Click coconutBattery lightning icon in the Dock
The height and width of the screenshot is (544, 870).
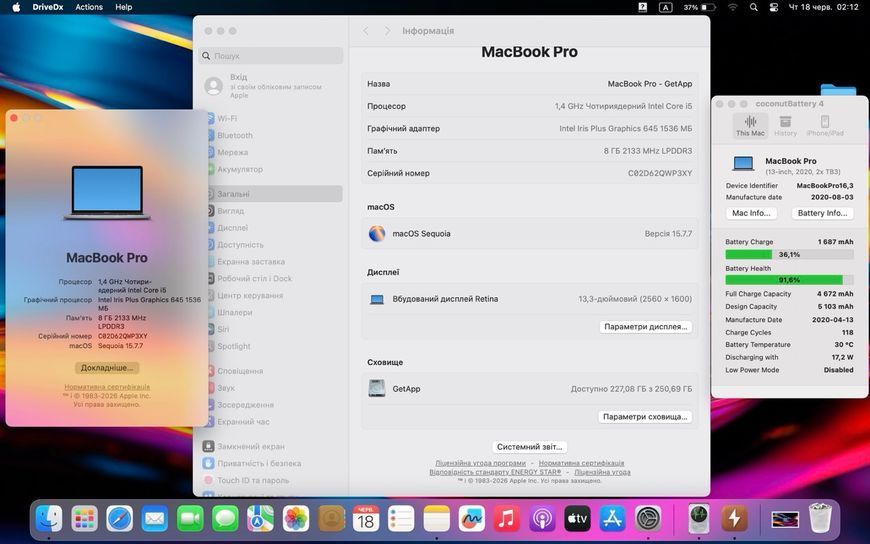coord(734,519)
